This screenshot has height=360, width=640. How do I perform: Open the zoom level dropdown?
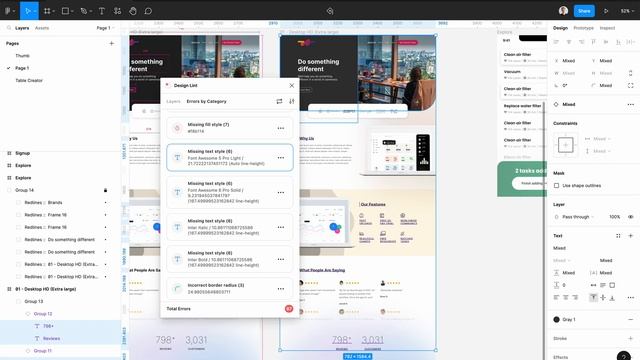click(x=627, y=11)
